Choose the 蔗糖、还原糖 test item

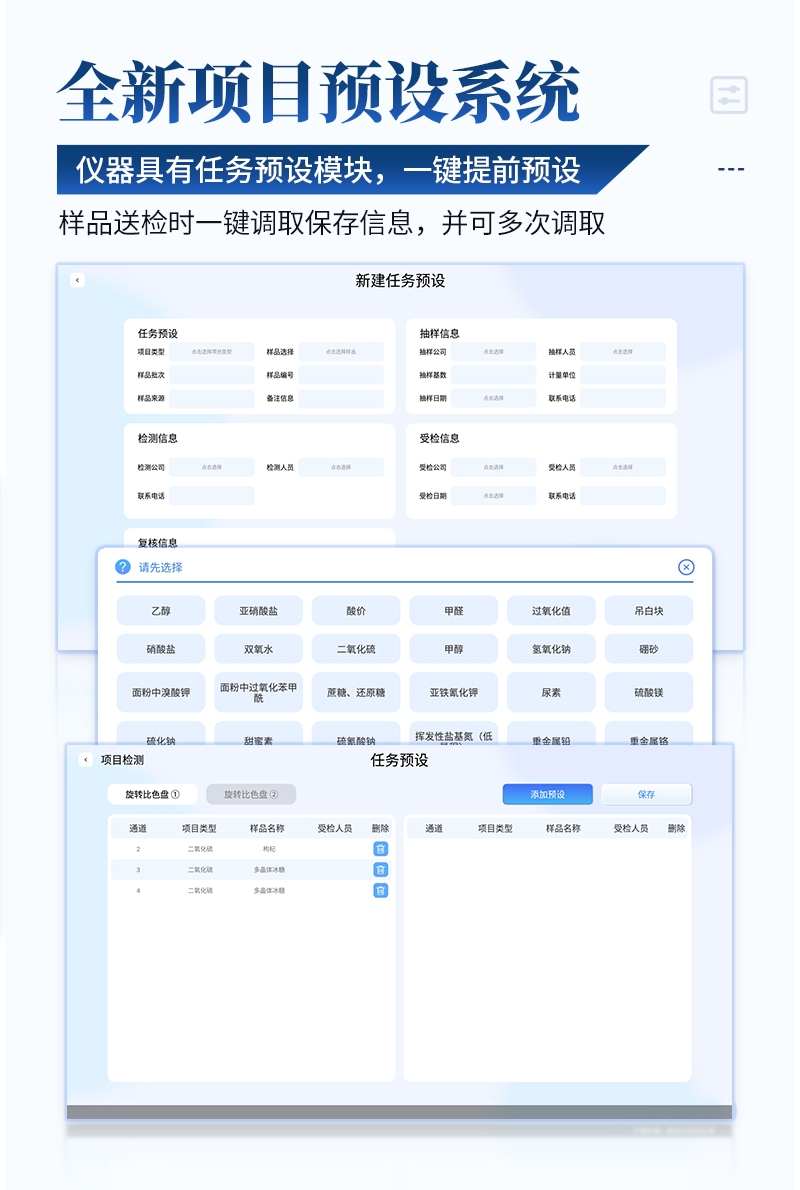pyautogui.click(x=356, y=692)
